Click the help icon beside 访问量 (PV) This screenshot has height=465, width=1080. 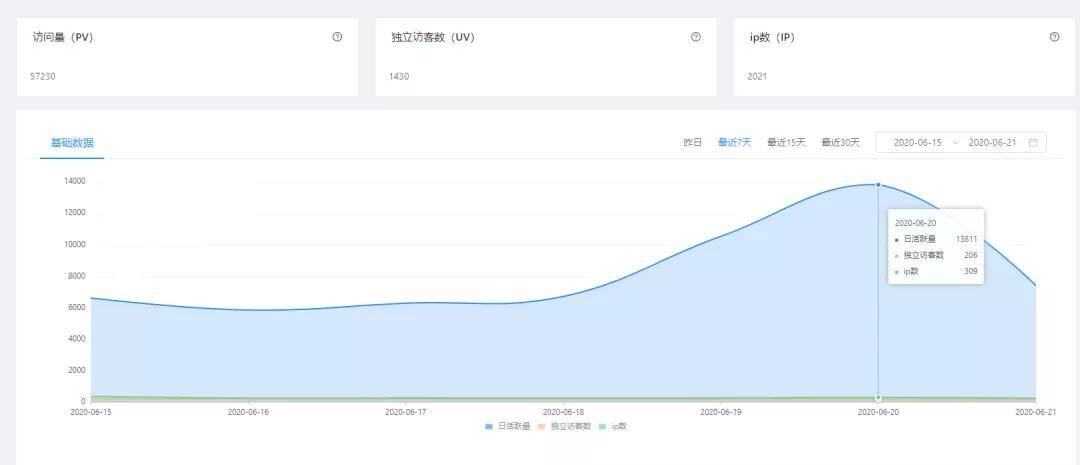337,37
